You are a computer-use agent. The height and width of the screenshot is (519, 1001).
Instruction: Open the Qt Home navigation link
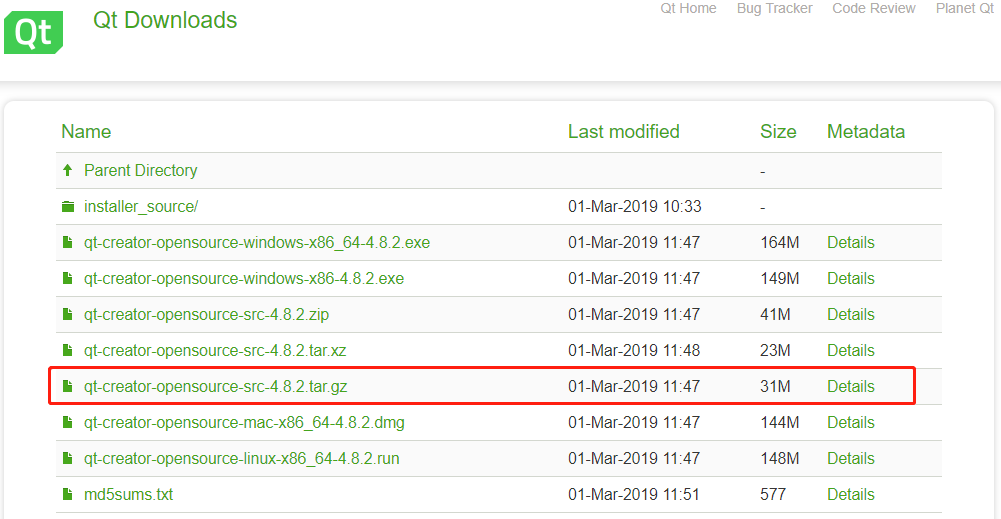point(688,8)
